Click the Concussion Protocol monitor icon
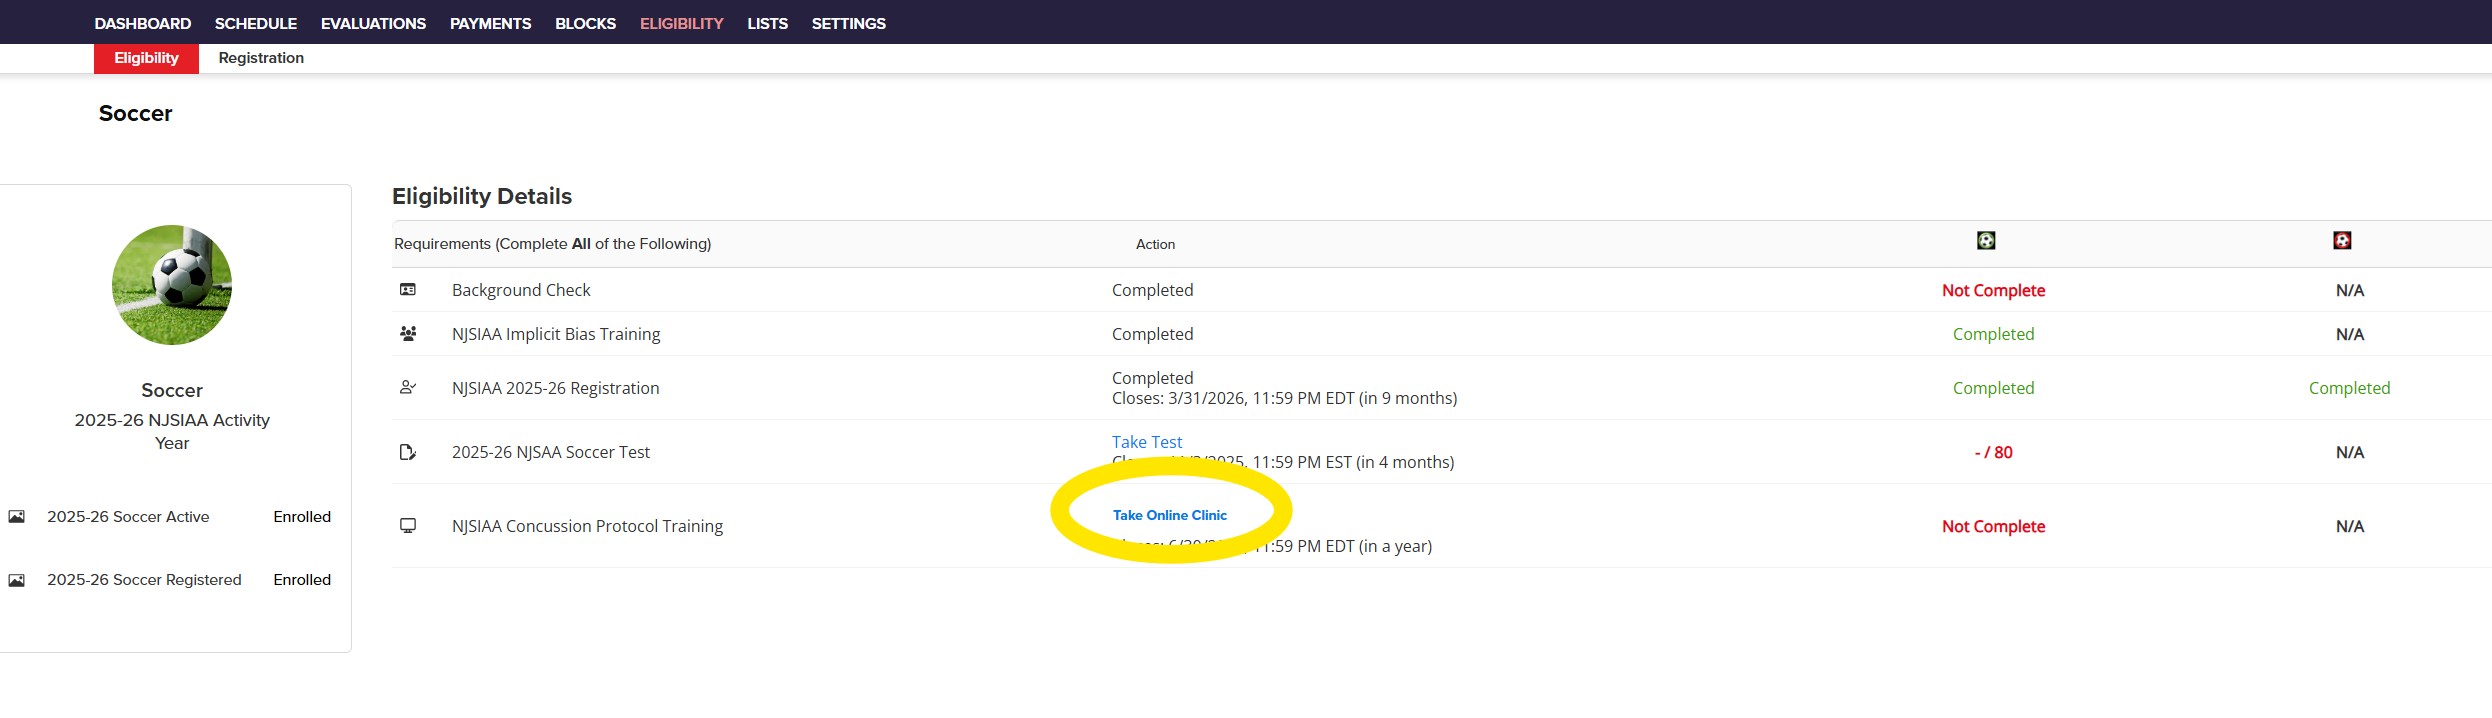The height and width of the screenshot is (718, 2492). click(x=408, y=525)
